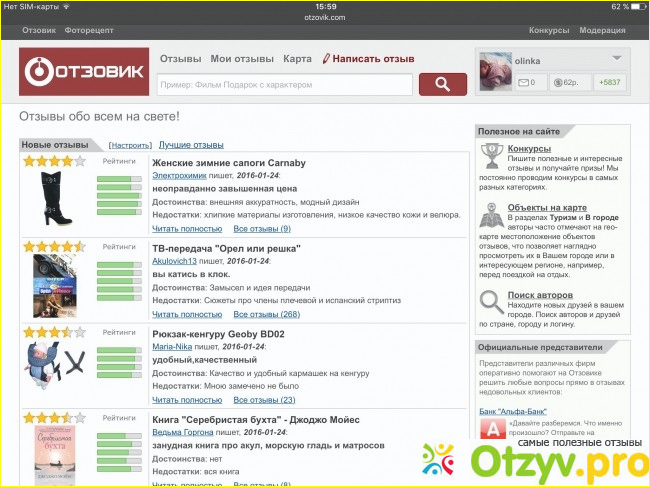
Task: Open the Карта menu item
Action: (x=298, y=59)
